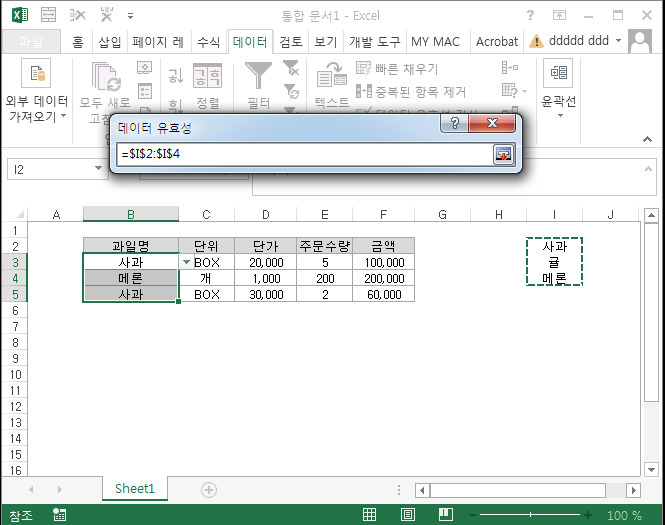The image size is (665, 525).
Task: Switch to the 홈 ribbon tab
Action: click(78, 42)
